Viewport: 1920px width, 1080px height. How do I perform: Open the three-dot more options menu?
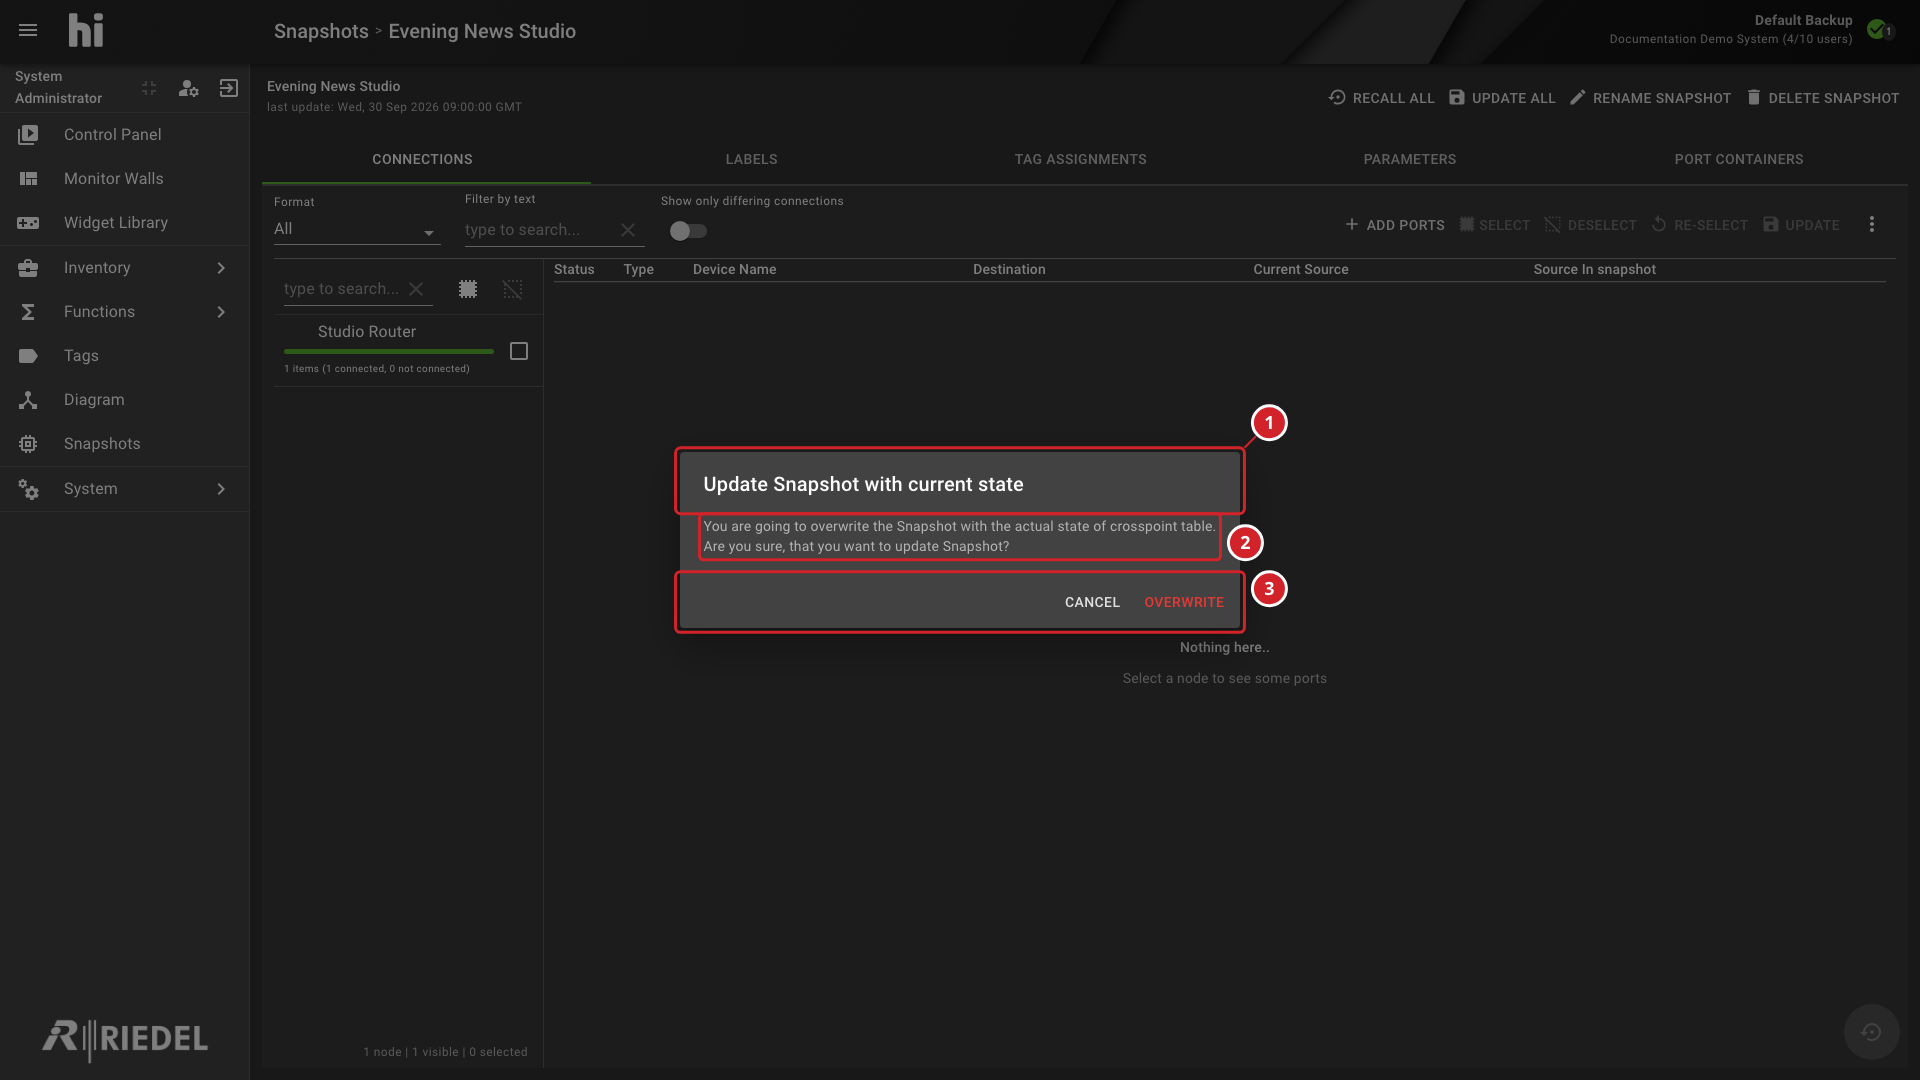pyautogui.click(x=1872, y=225)
